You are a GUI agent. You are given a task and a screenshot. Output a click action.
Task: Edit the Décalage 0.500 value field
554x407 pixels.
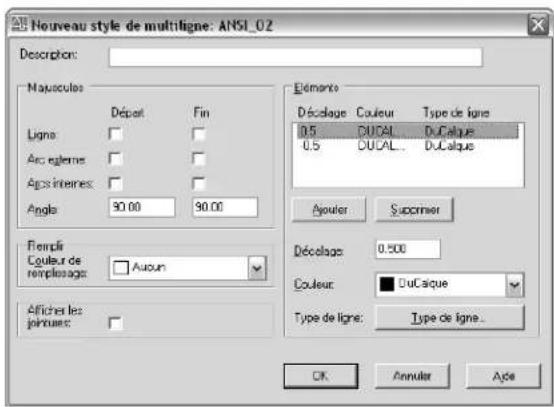pyautogui.click(x=408, y=249)
